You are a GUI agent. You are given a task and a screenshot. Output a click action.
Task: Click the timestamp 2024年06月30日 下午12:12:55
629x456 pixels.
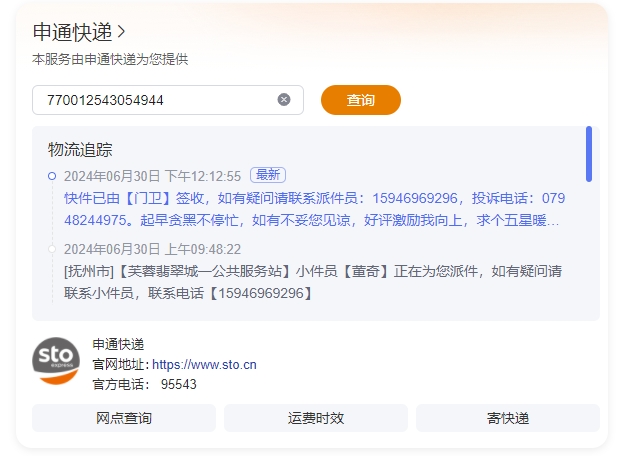(152, 176)
